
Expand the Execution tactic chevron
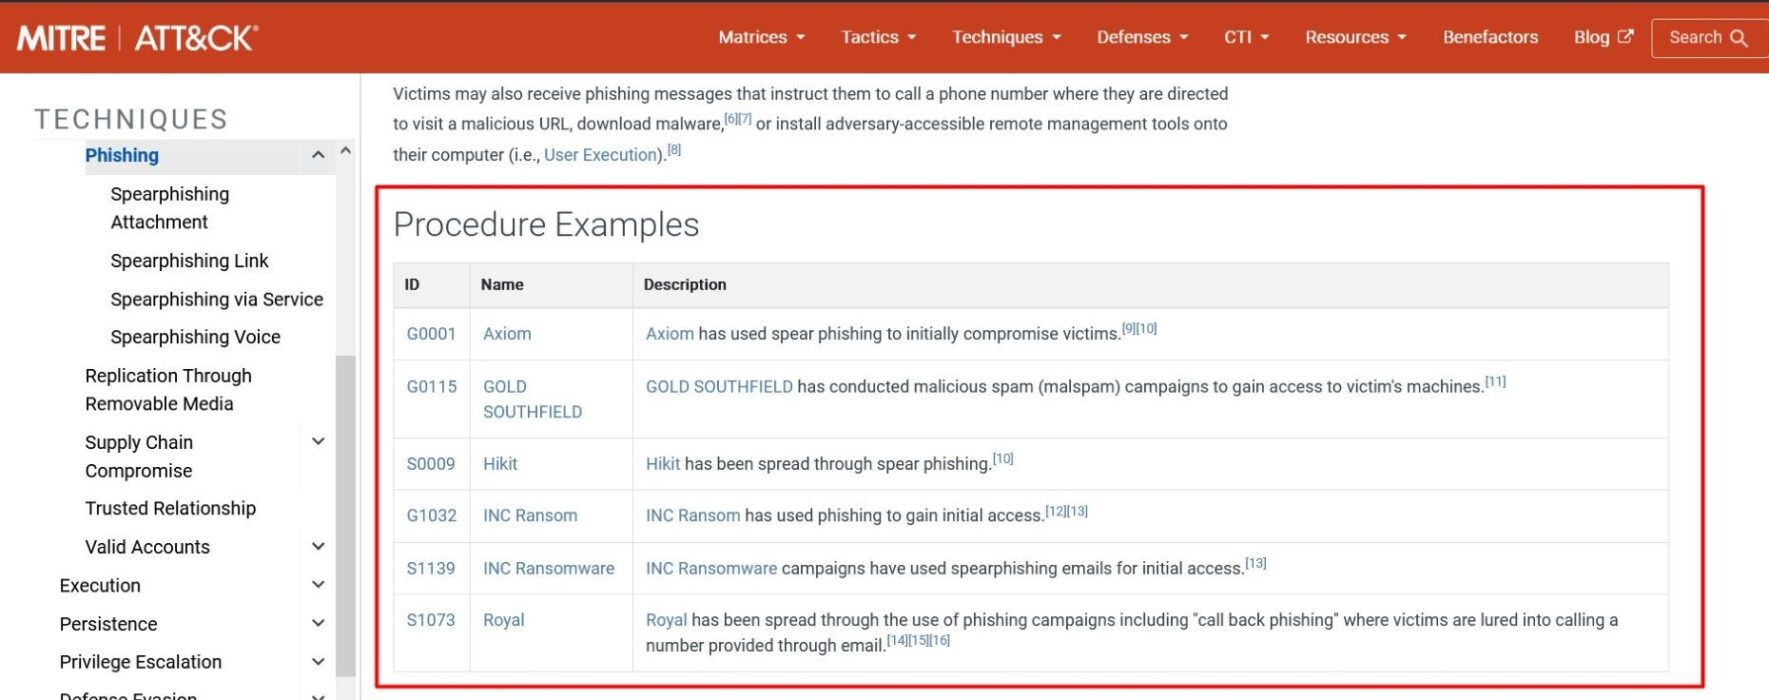pyautogui.click(x=318, y=585)
